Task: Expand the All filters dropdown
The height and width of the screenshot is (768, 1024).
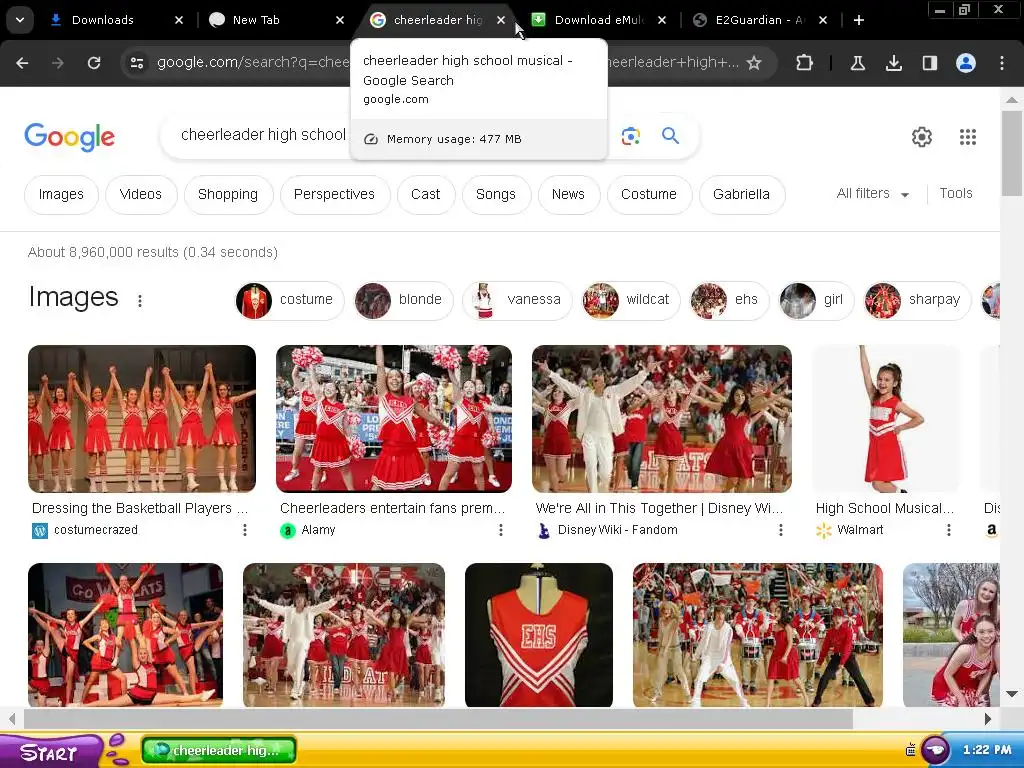Action: [872, 193]
